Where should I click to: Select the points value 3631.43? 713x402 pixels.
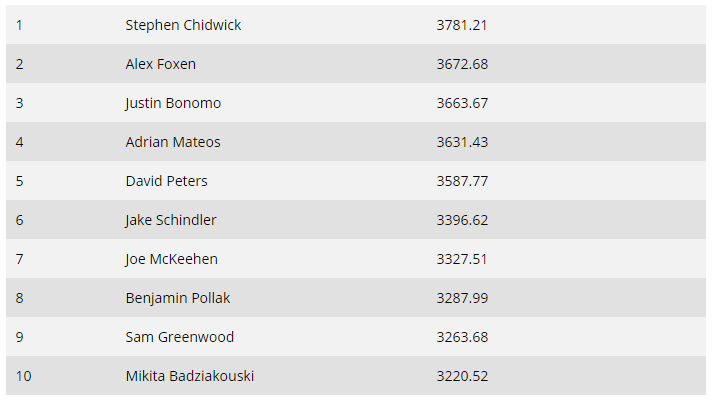[x=462, y=142]
